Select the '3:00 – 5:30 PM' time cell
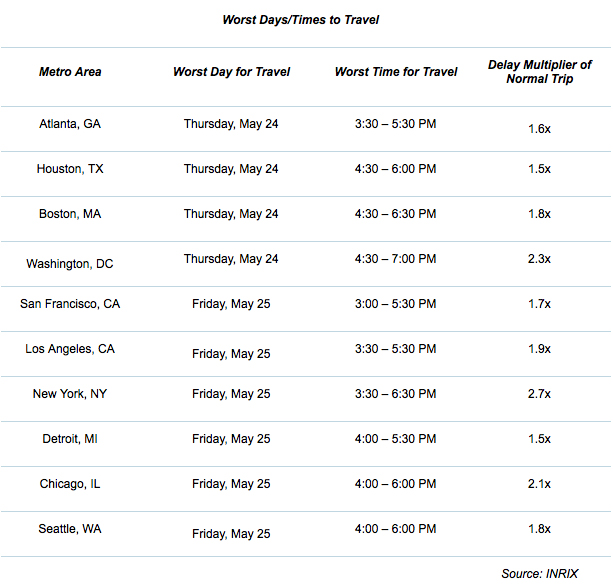This screenshot has height=587, width=613. click(395, 303)
